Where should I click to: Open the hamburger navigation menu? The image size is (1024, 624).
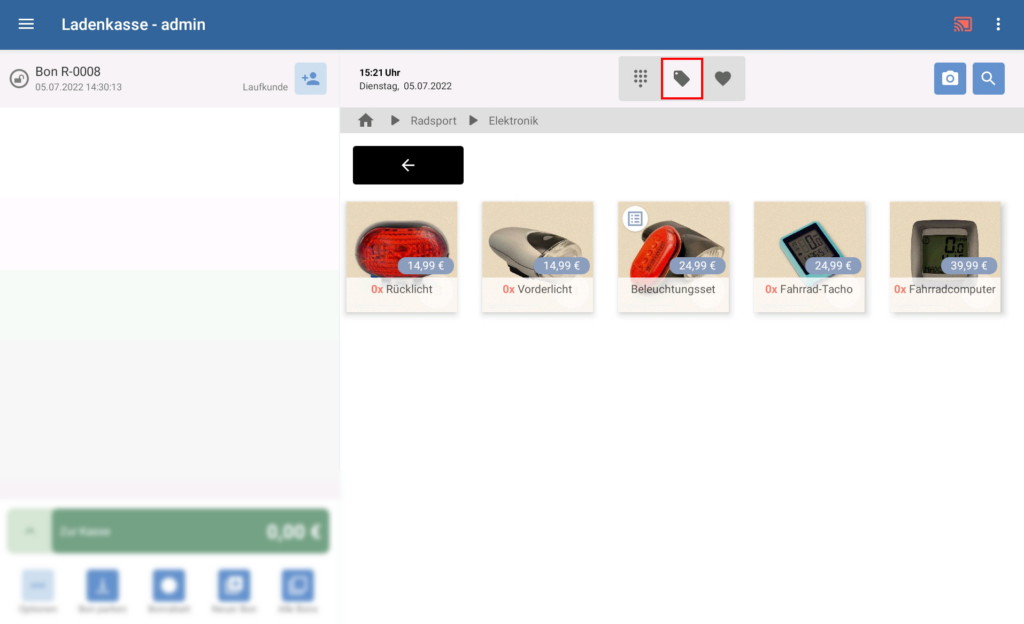point(26,24)
